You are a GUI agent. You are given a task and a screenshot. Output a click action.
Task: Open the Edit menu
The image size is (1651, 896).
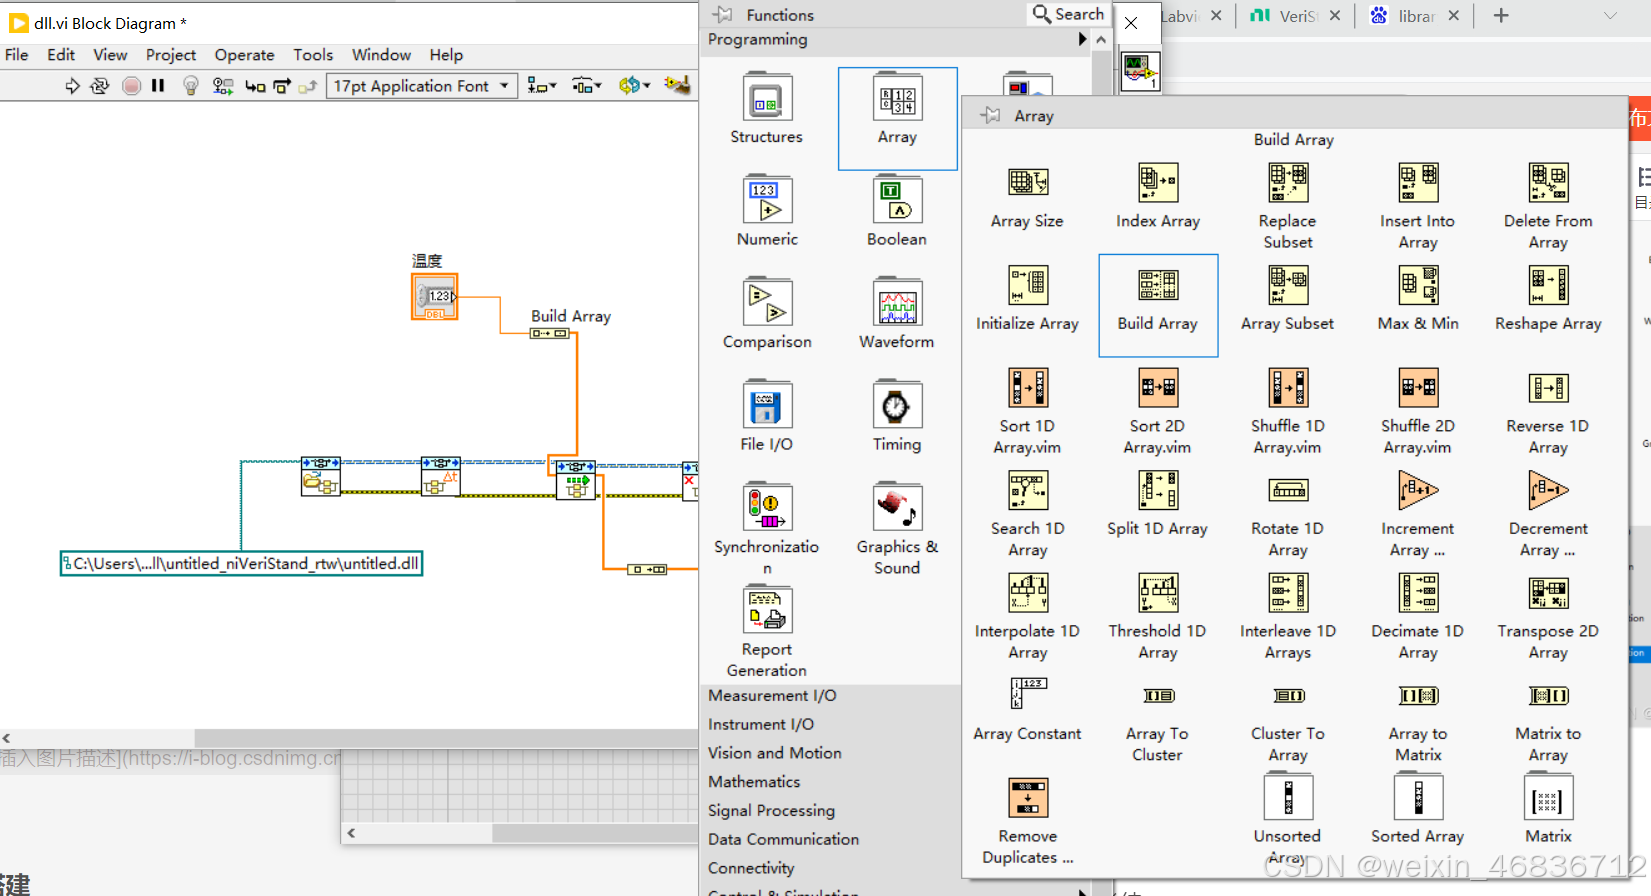tap(61, 55)
